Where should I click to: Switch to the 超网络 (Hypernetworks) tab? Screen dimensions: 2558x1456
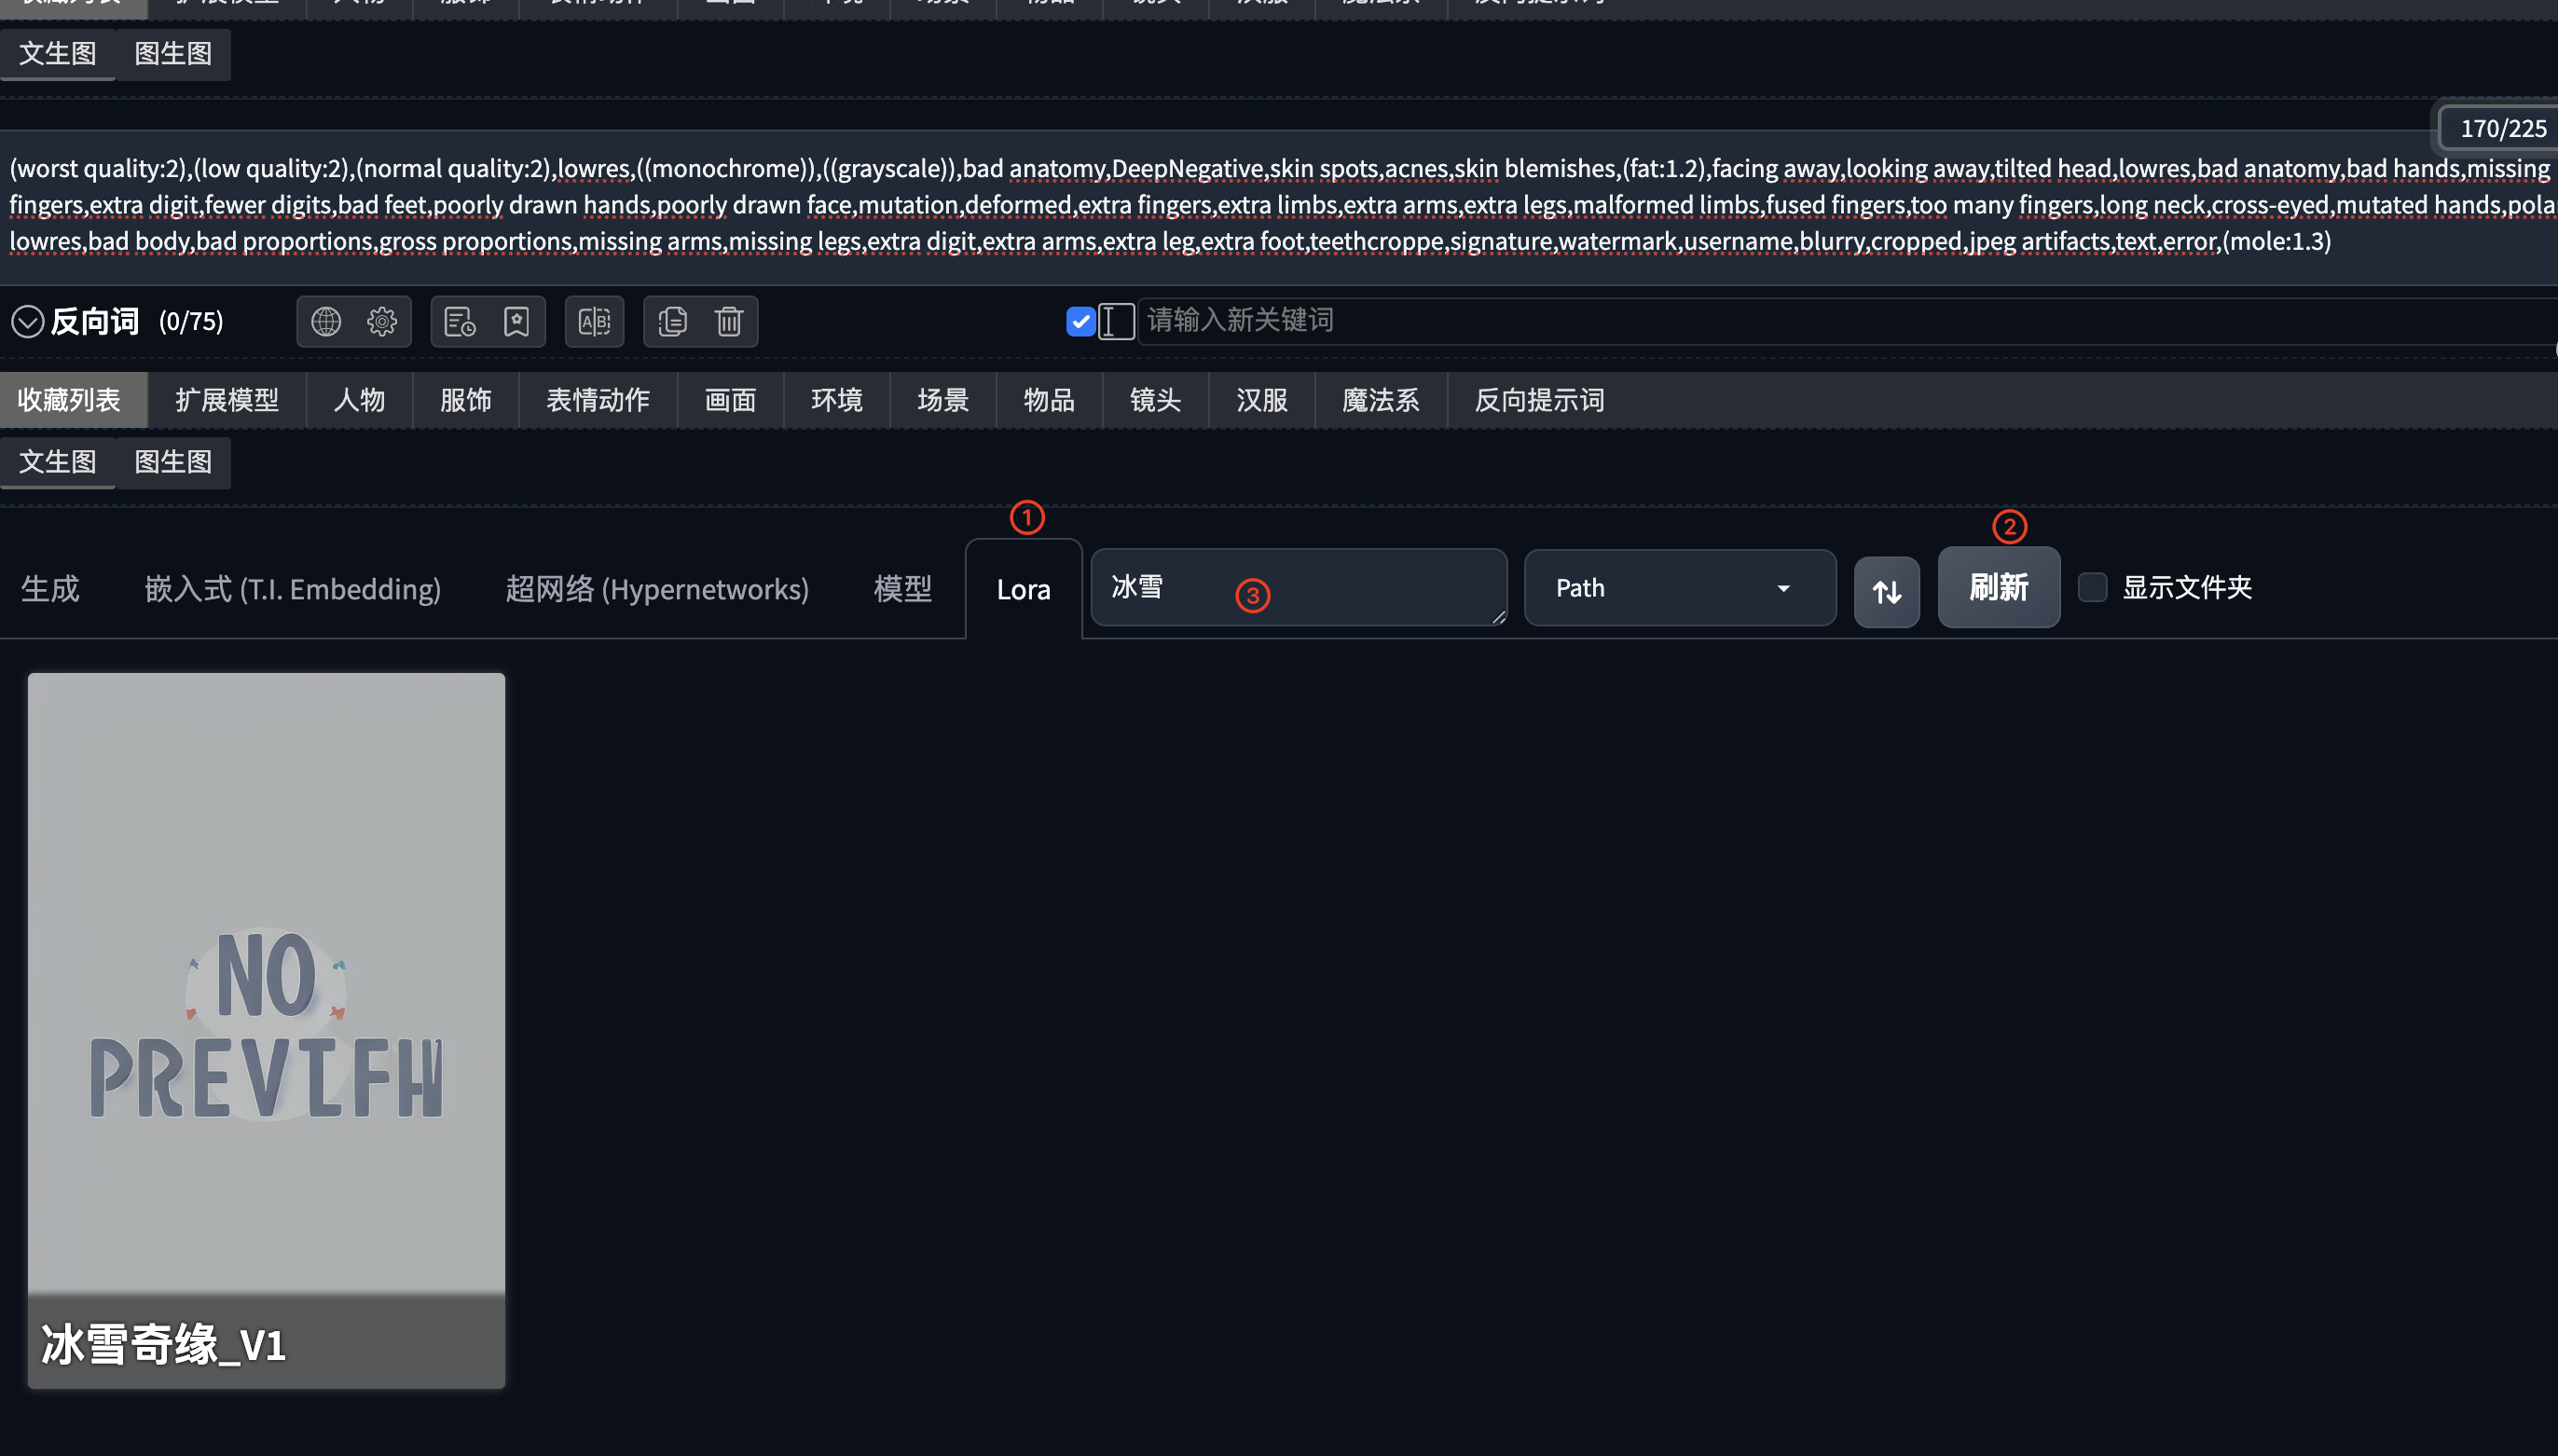point(656,589)
